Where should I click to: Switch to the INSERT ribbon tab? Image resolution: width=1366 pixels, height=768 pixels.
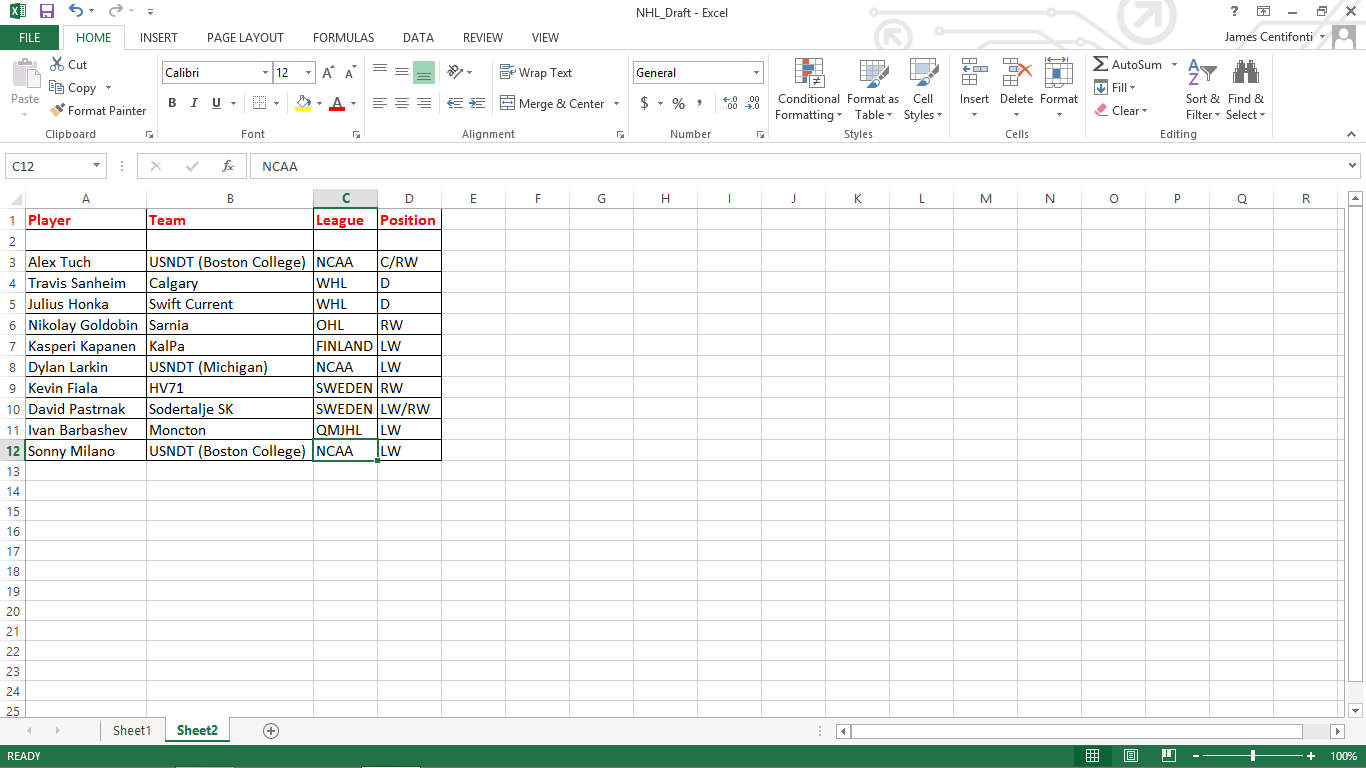point(159,38)
